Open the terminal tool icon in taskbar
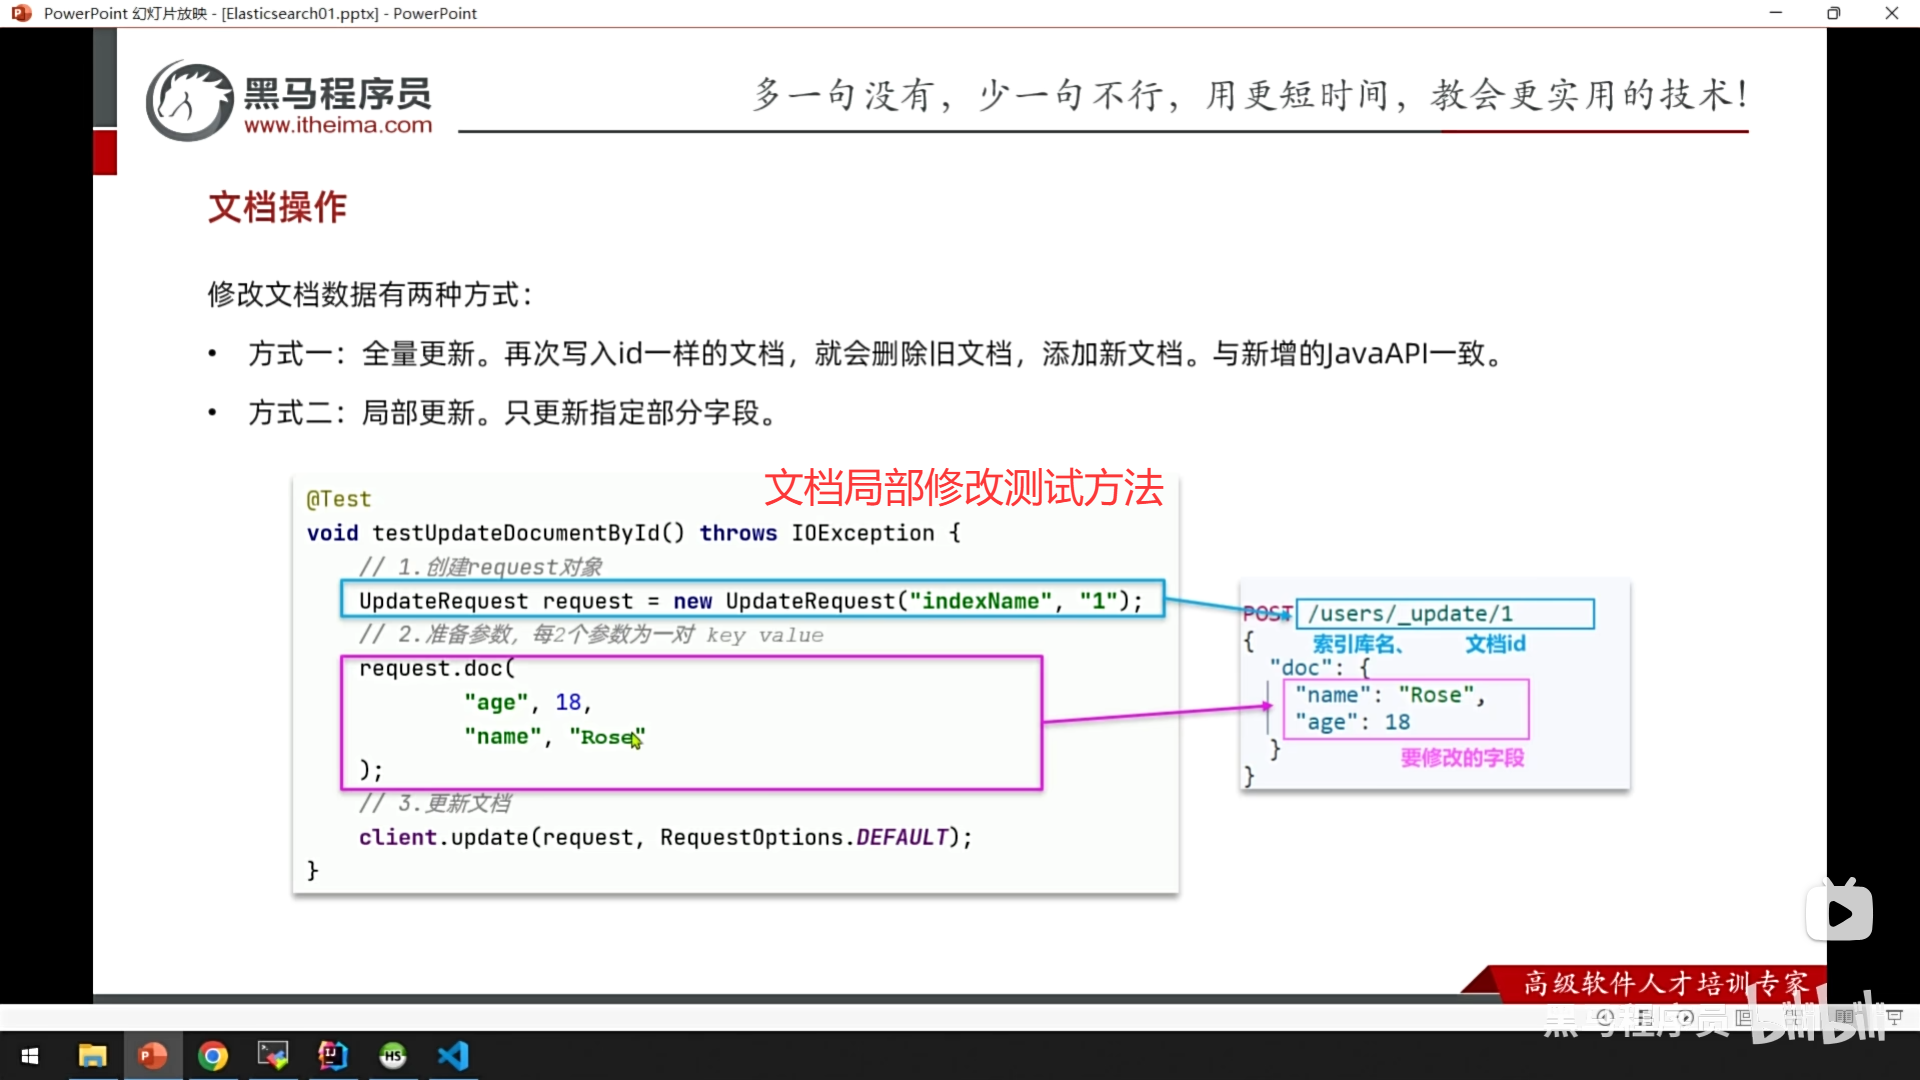 point(272,1056)
